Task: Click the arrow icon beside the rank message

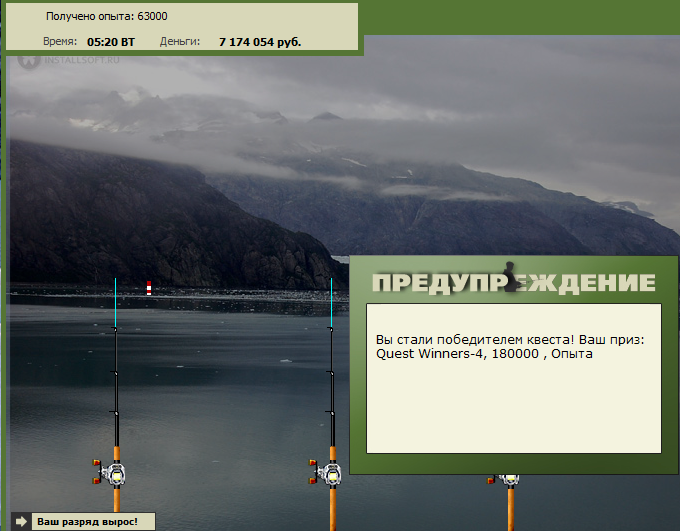Action: coord(21,521)
